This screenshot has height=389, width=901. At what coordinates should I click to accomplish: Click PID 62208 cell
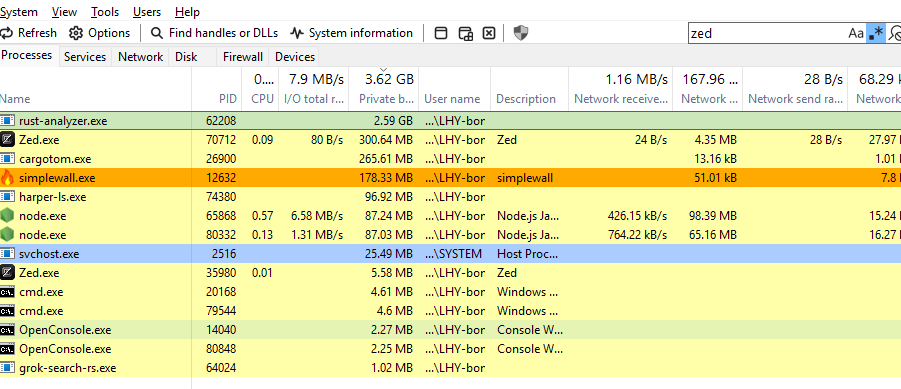pos(221,121)
